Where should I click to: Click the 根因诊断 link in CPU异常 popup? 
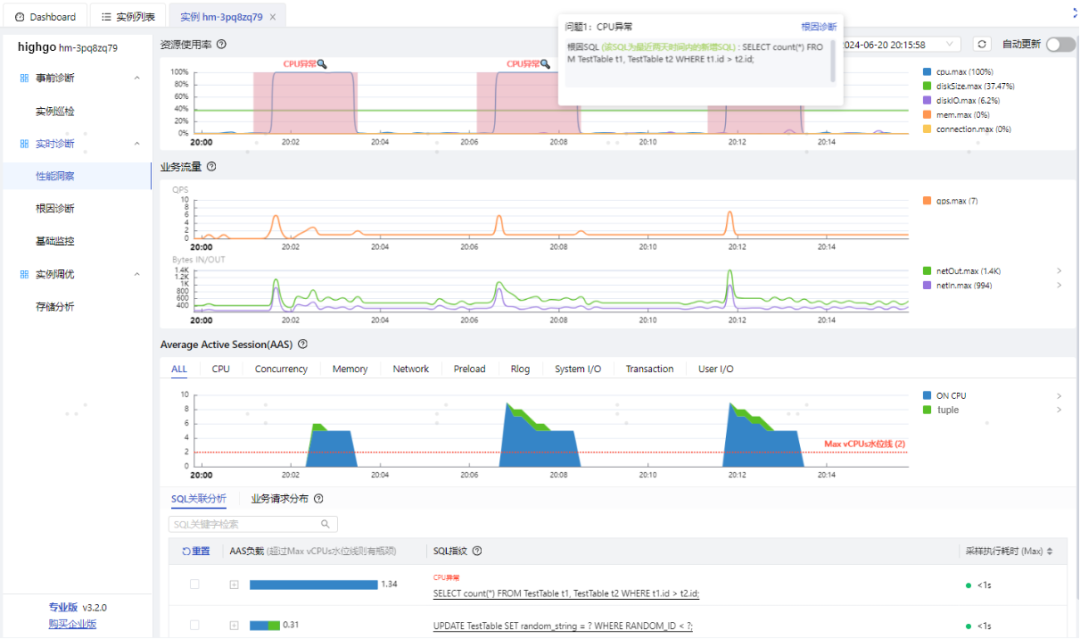[818, 27]
